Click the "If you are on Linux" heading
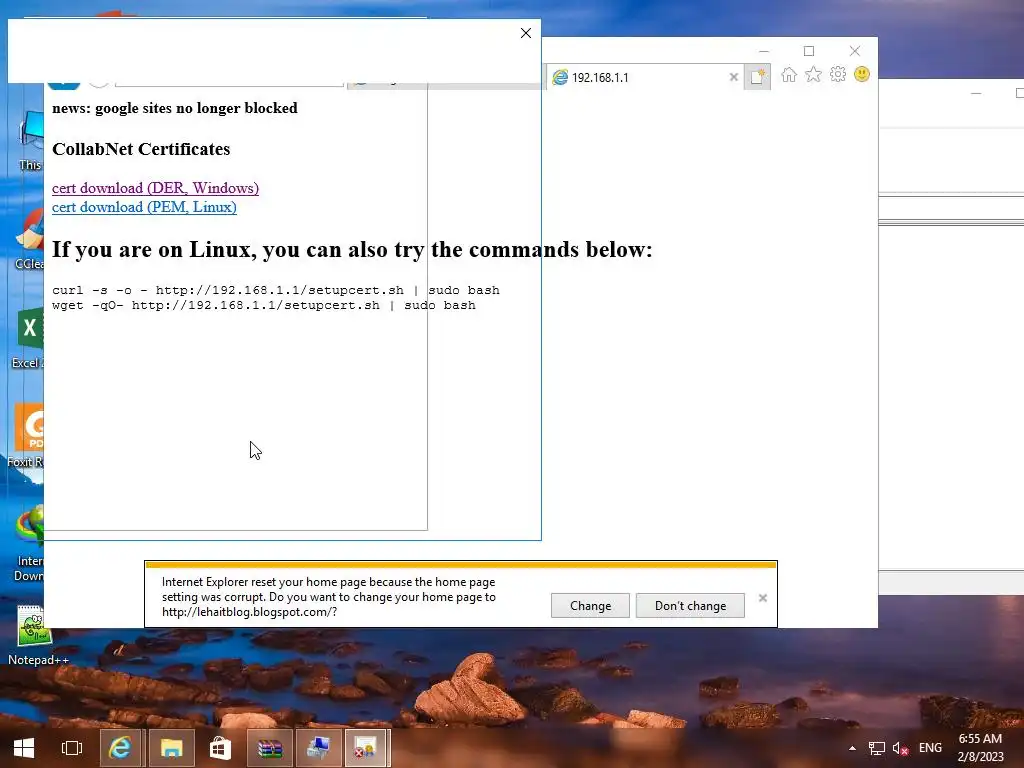Viewport: 1024px width, 768px height. click(352, 249)
